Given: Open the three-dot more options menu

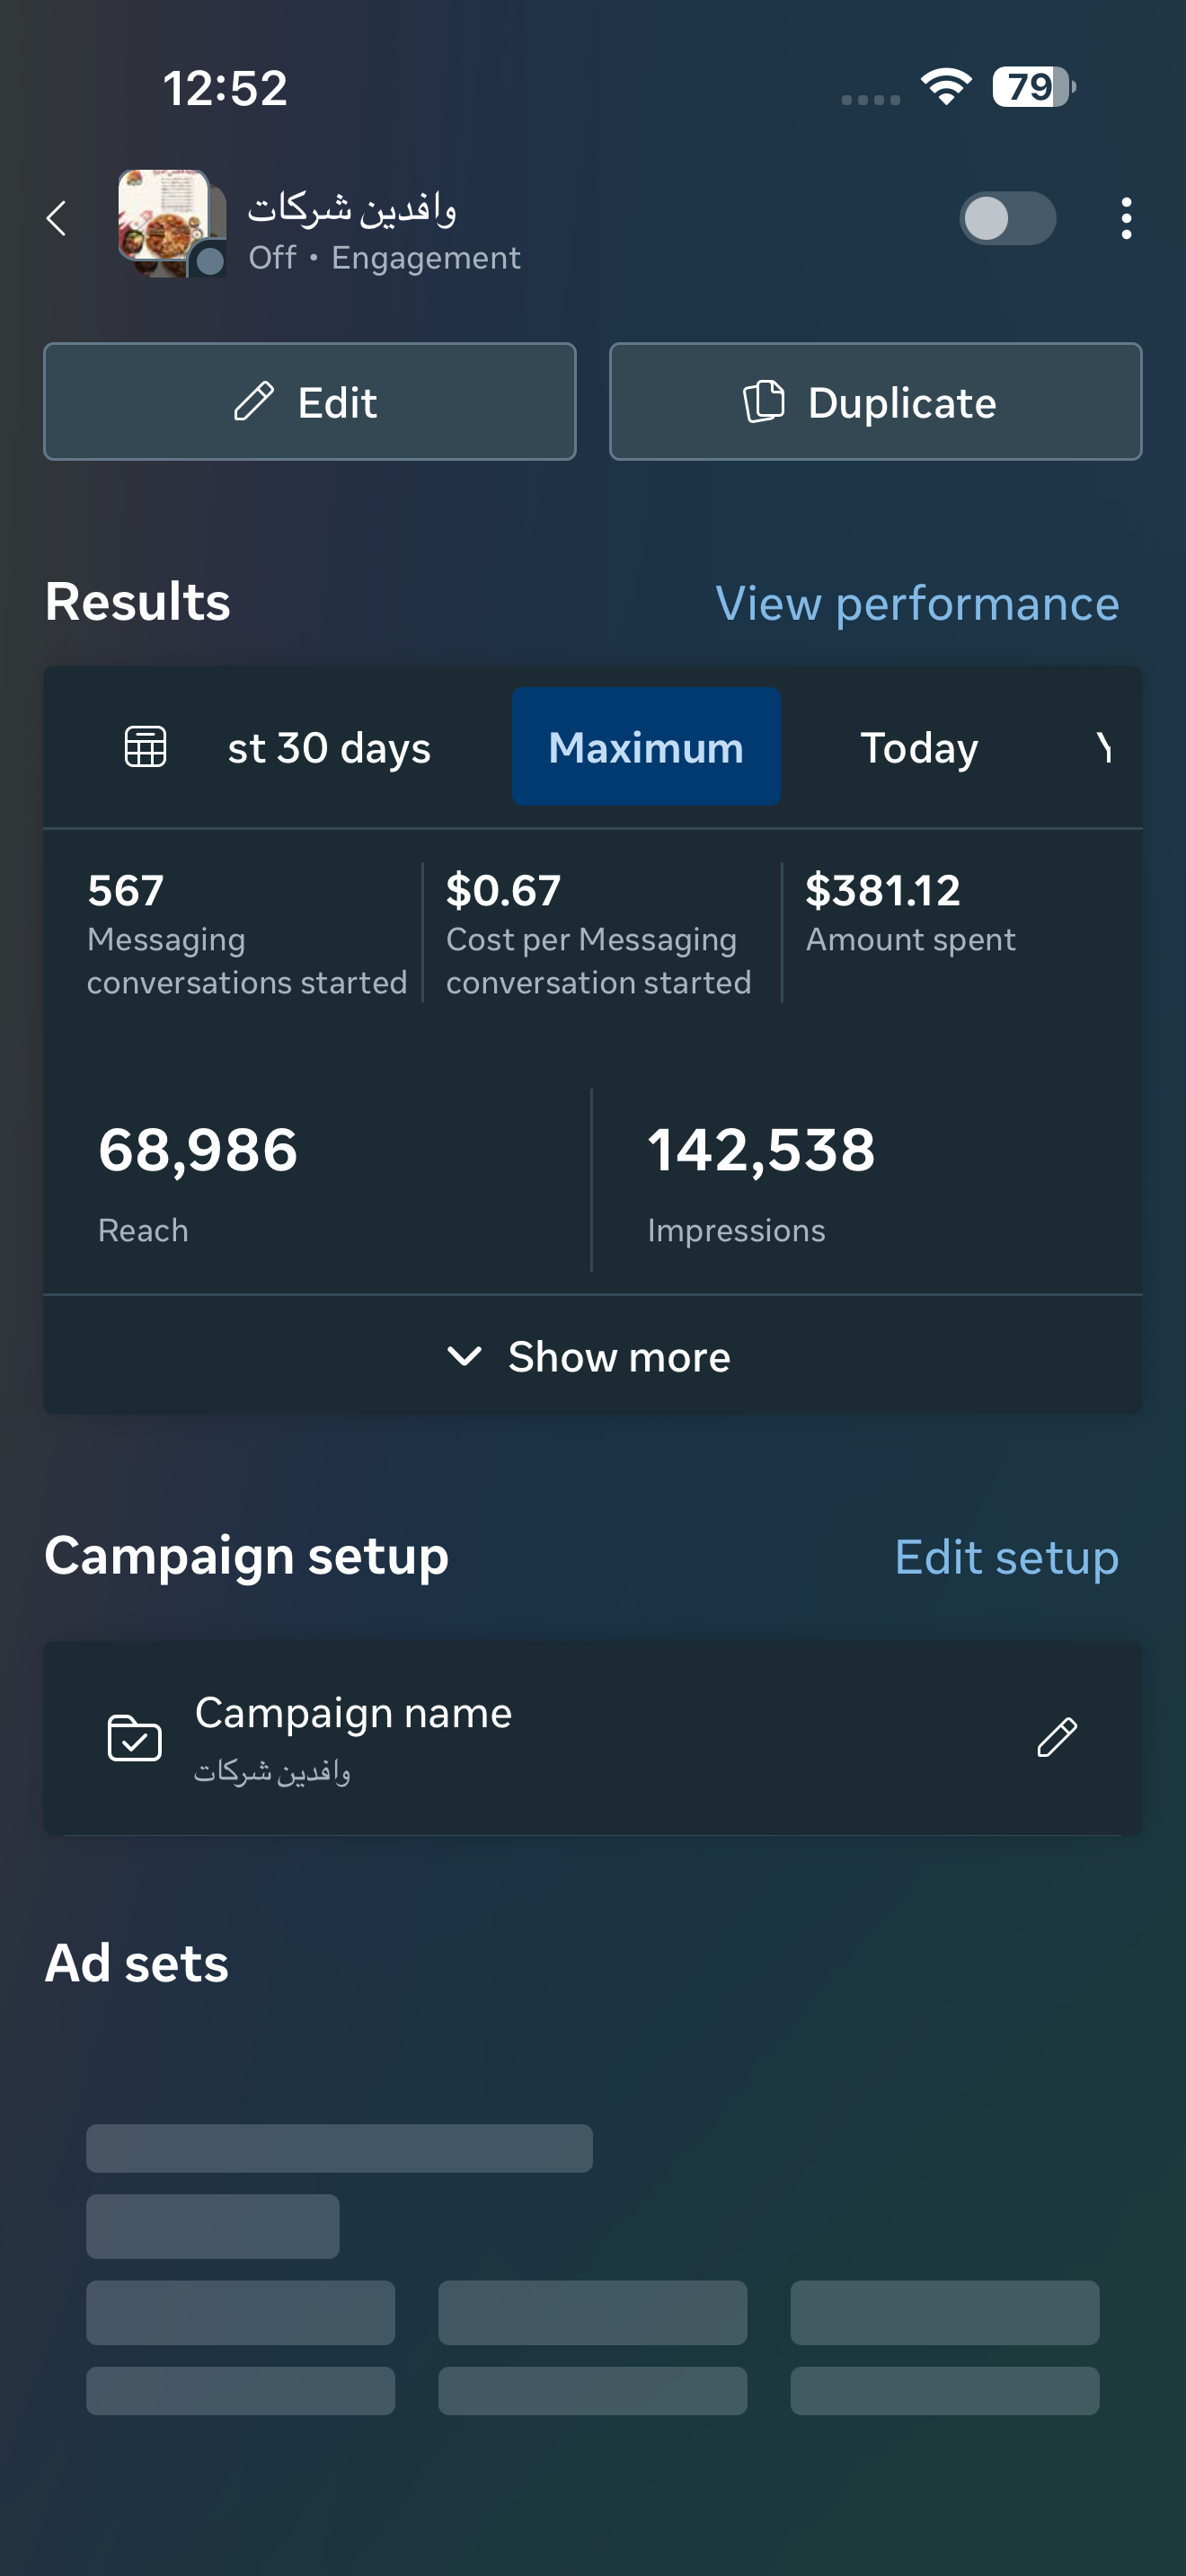Looking at the screenshot, I should [x=1126, y=218].
